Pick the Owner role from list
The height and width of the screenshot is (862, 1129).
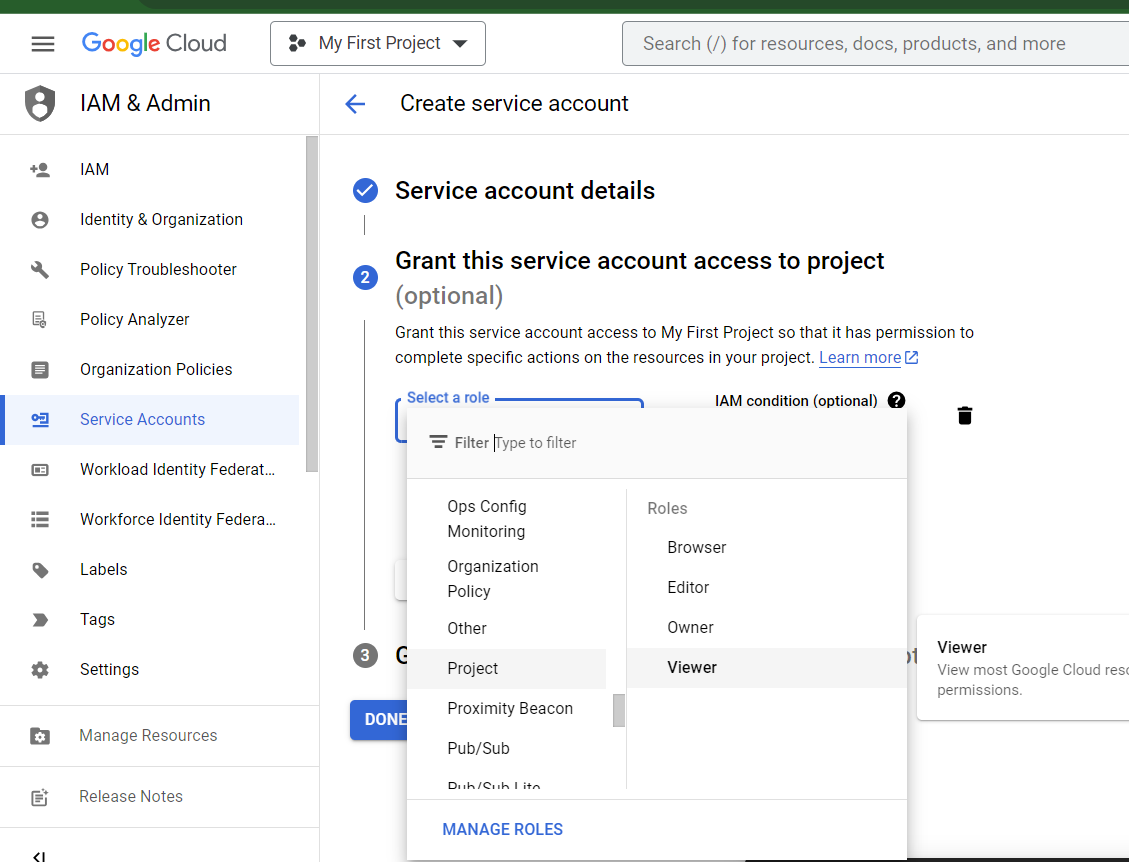tap(690, 627)
